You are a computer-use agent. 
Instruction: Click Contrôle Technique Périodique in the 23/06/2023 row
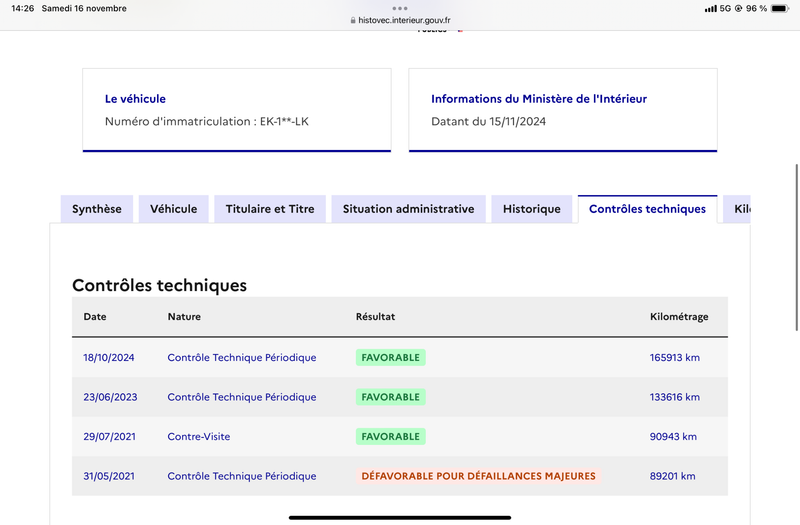tap(242, 397)
